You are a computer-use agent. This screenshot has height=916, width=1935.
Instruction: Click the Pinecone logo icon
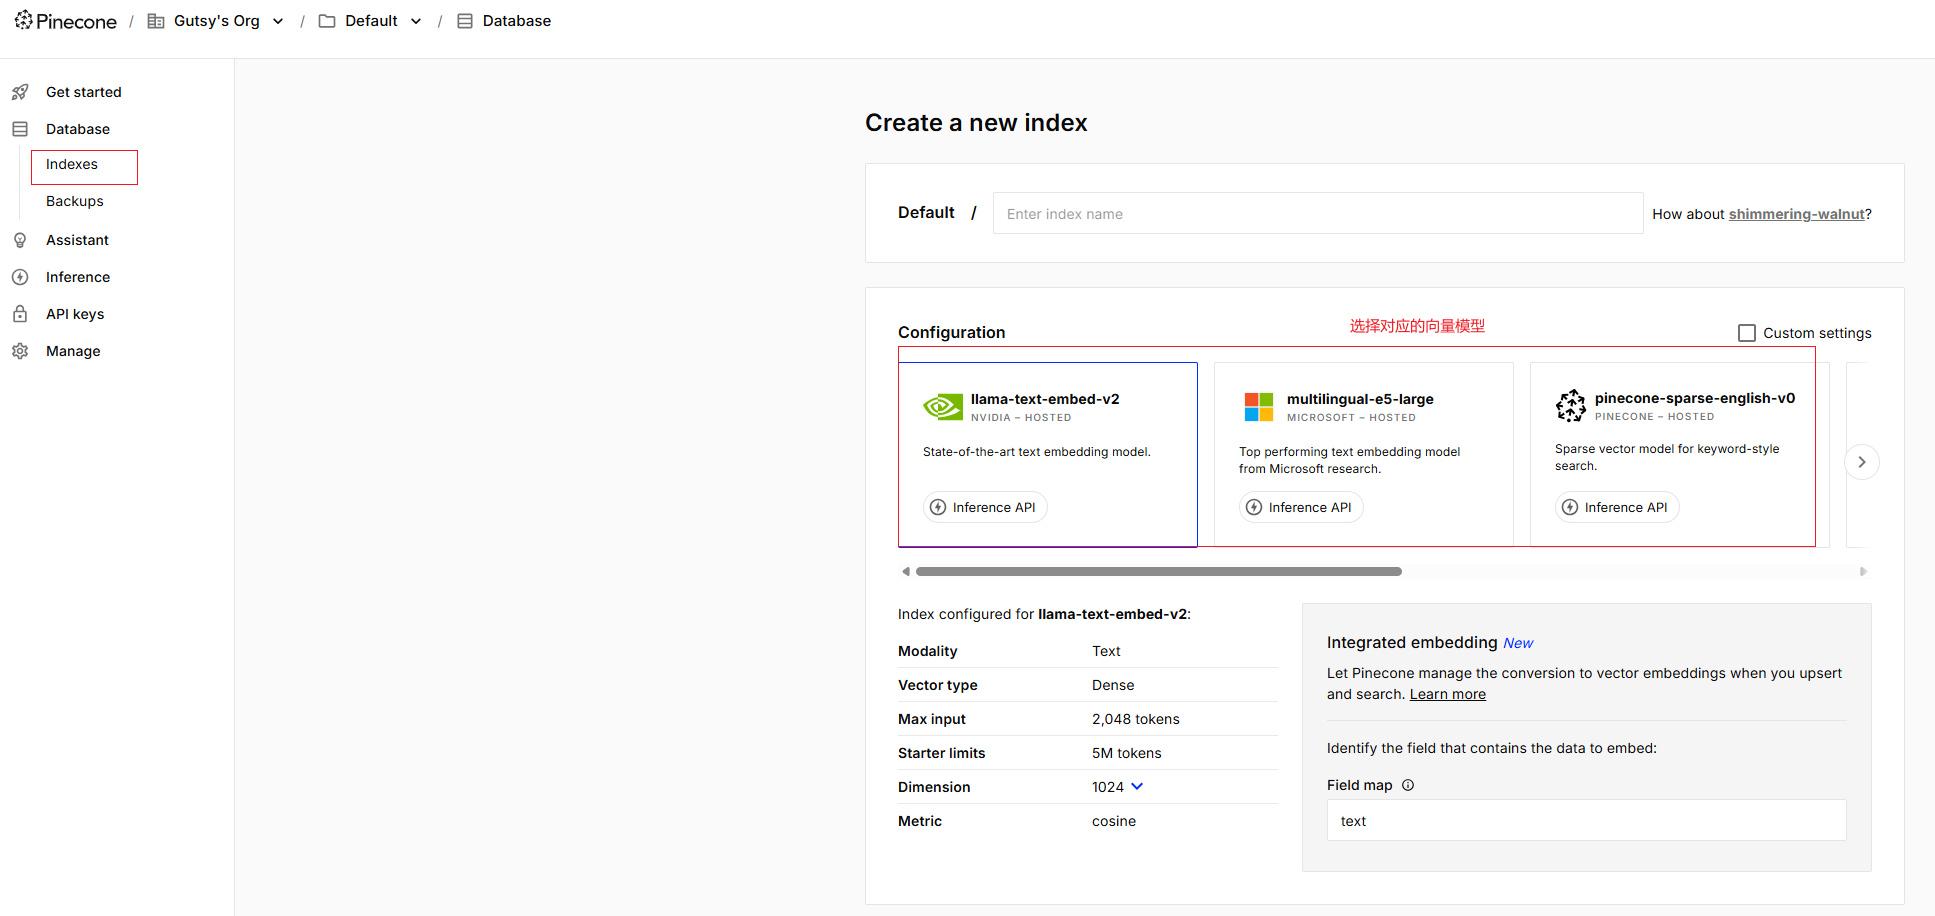click(x=23, y=20)
